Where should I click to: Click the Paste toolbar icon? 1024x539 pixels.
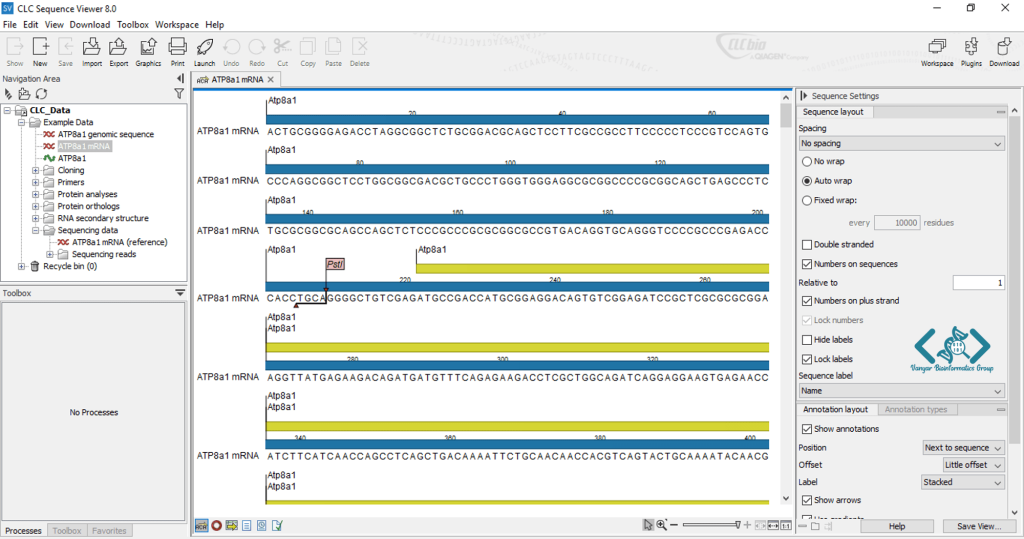click(x=333, y=52)
